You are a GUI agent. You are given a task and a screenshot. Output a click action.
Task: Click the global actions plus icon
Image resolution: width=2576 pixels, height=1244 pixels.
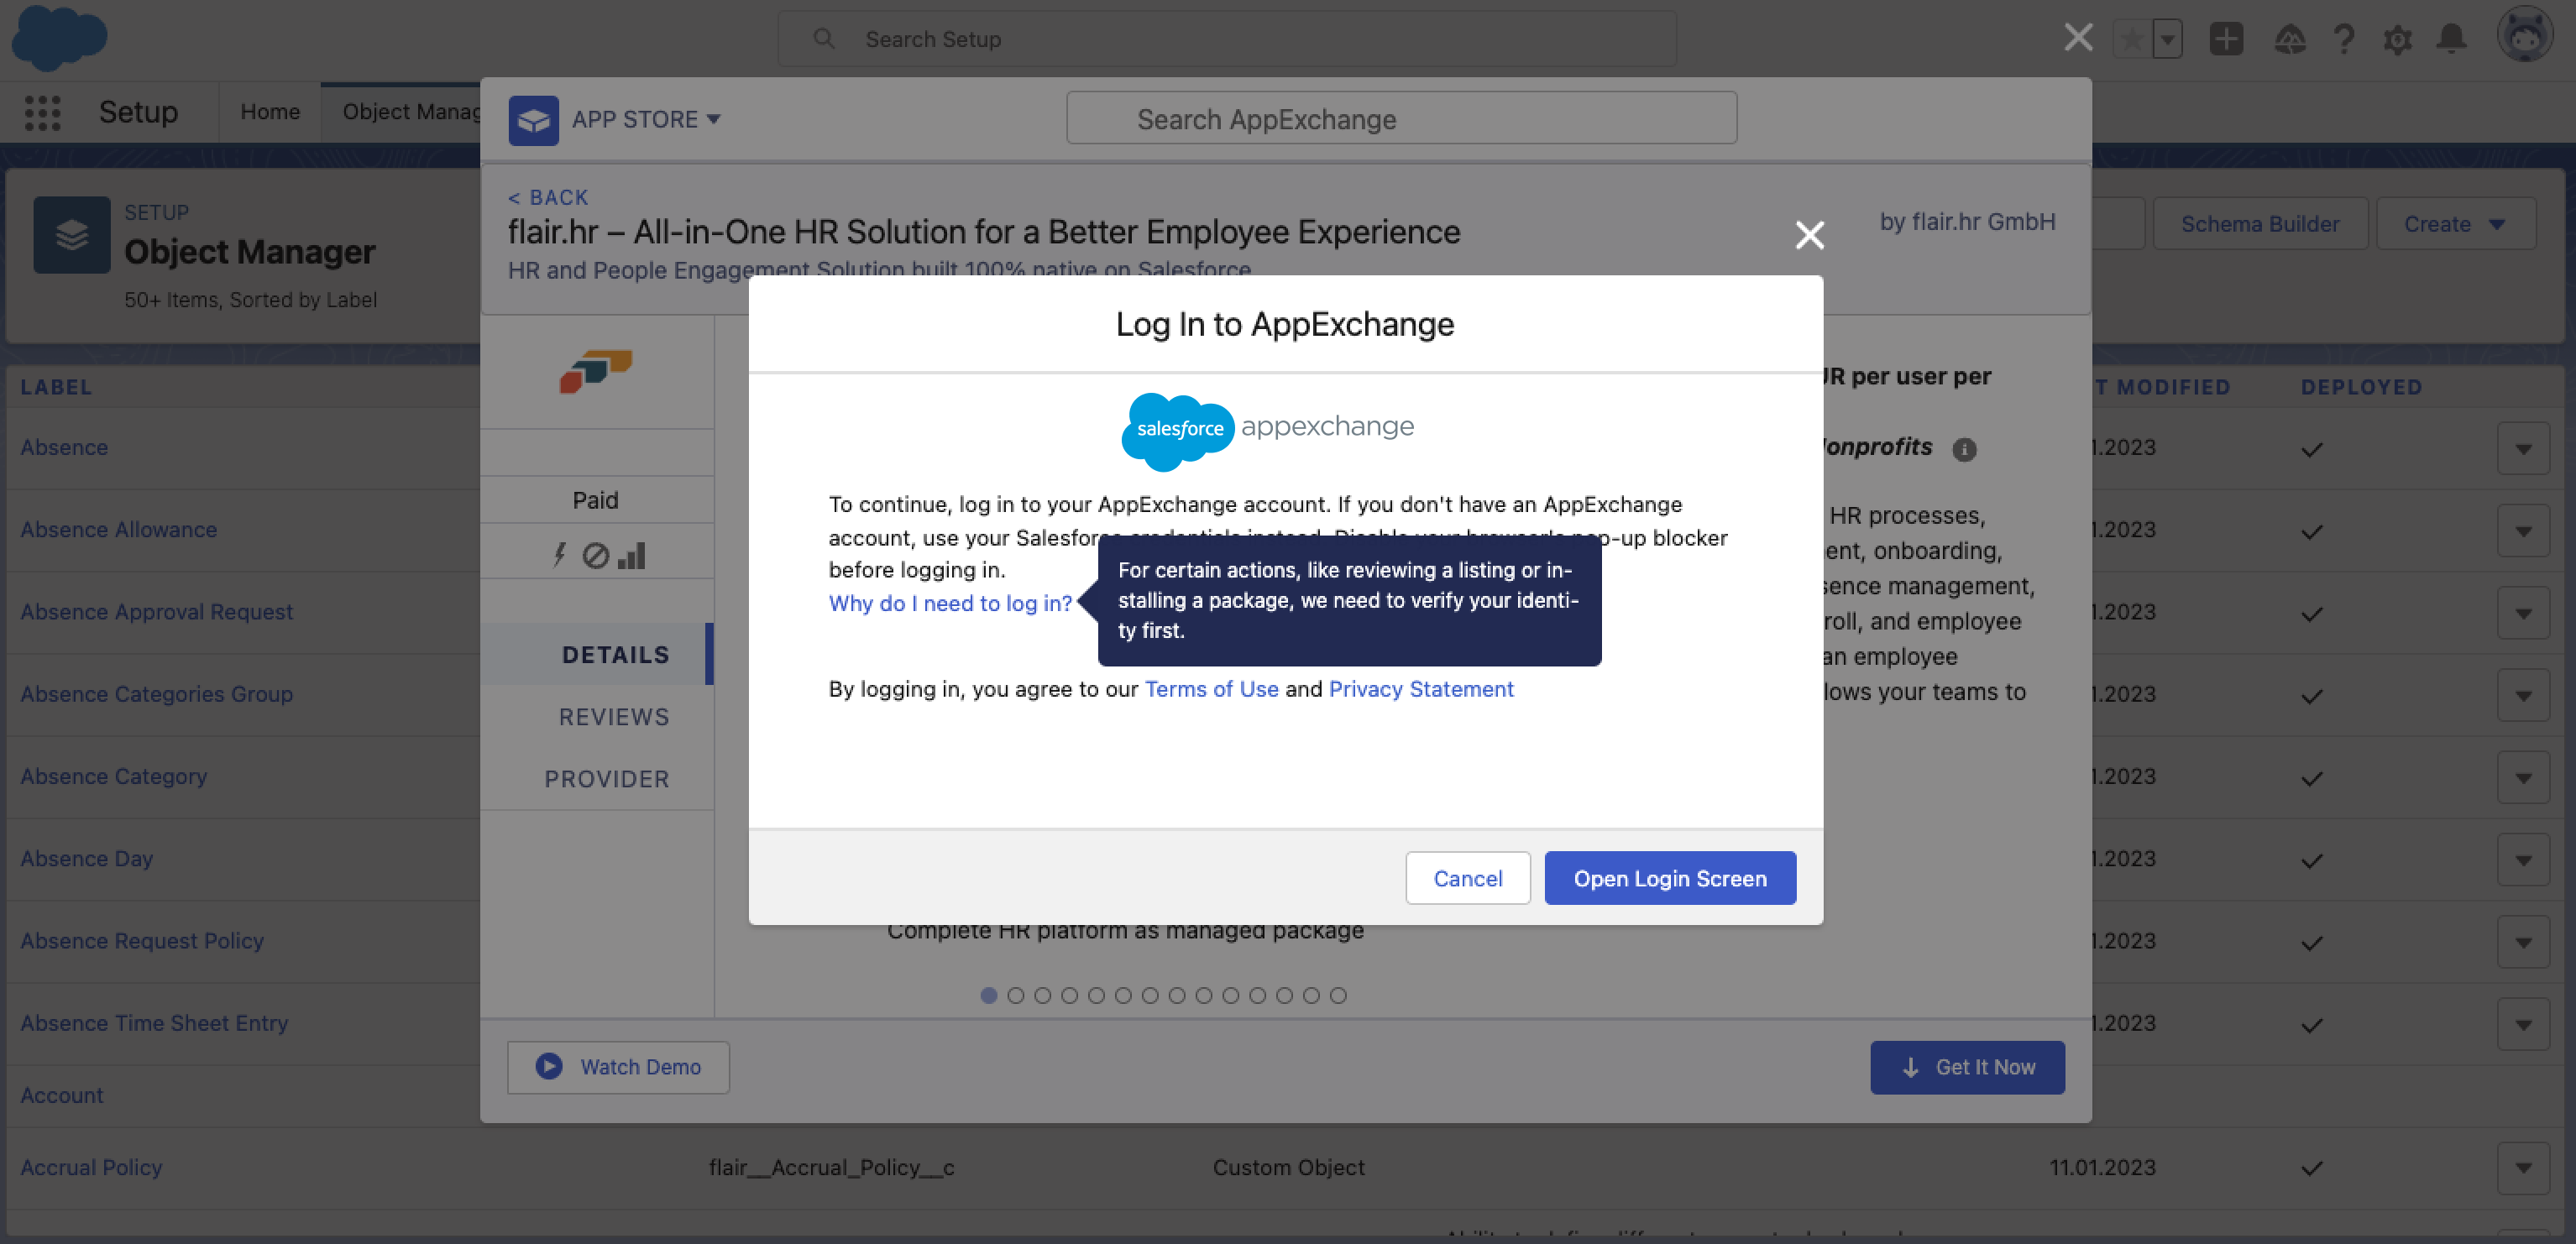pyautogui.click(x=2226, y=39)
